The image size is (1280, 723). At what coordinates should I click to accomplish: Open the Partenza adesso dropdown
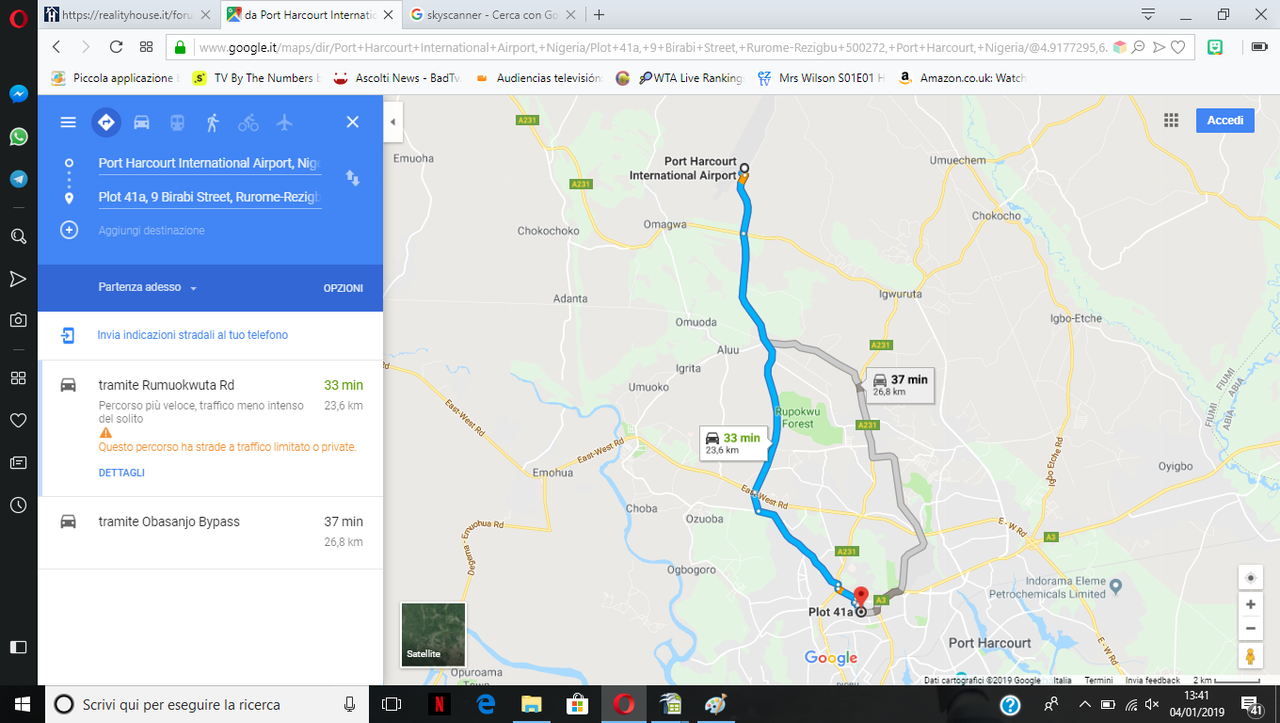coord(148,287)
